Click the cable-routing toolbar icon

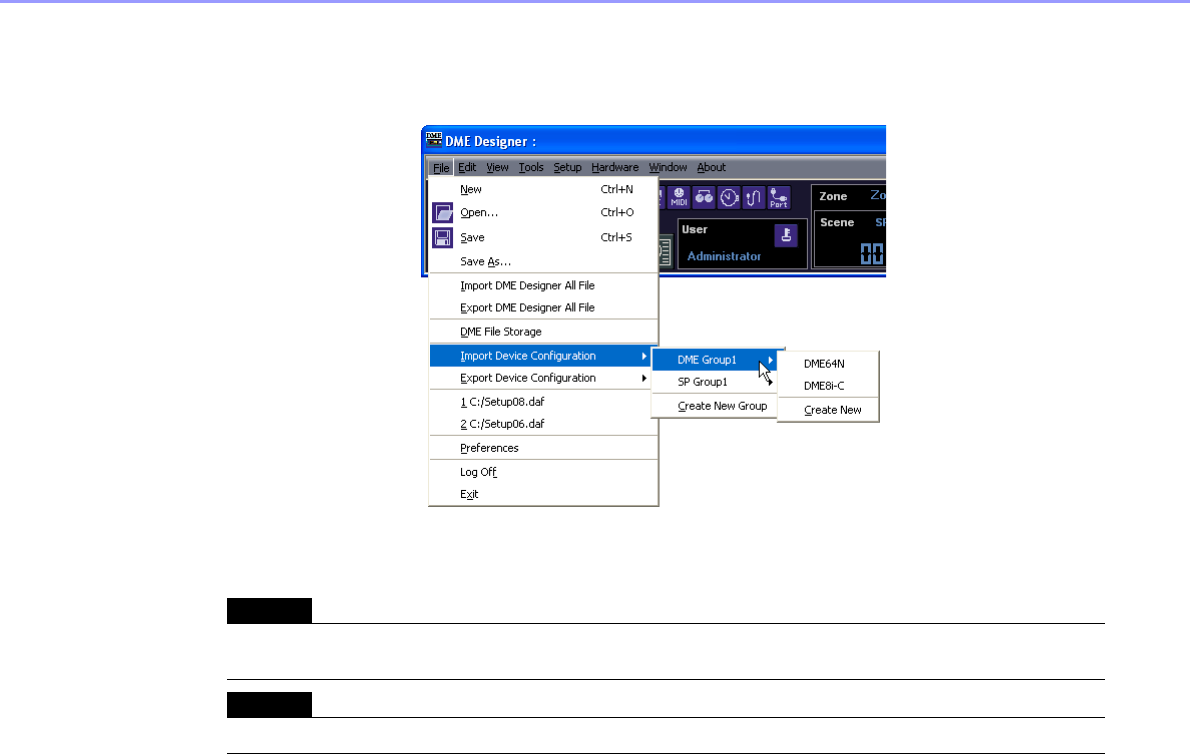pos(754,197)
